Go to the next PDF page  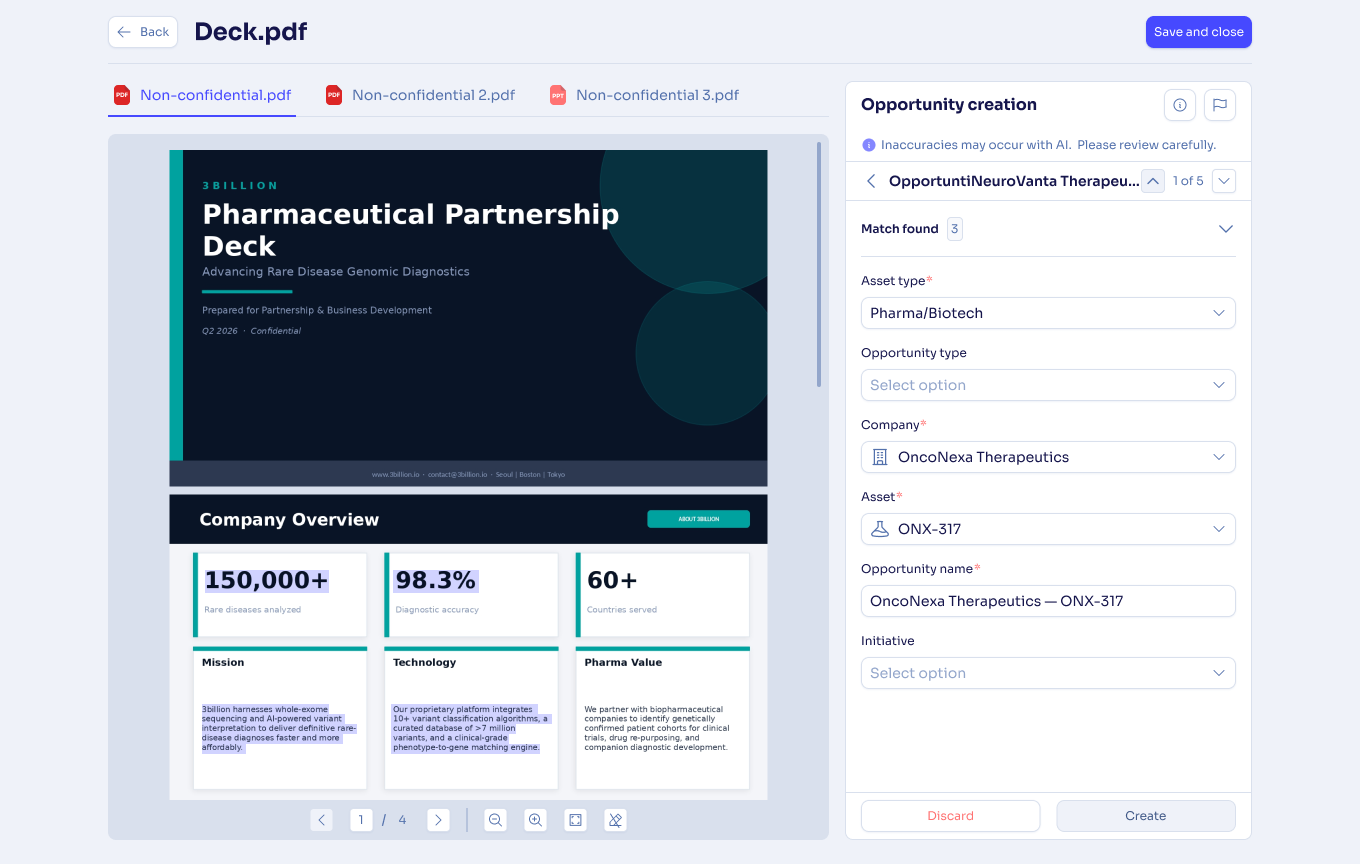tap(438, 820)
